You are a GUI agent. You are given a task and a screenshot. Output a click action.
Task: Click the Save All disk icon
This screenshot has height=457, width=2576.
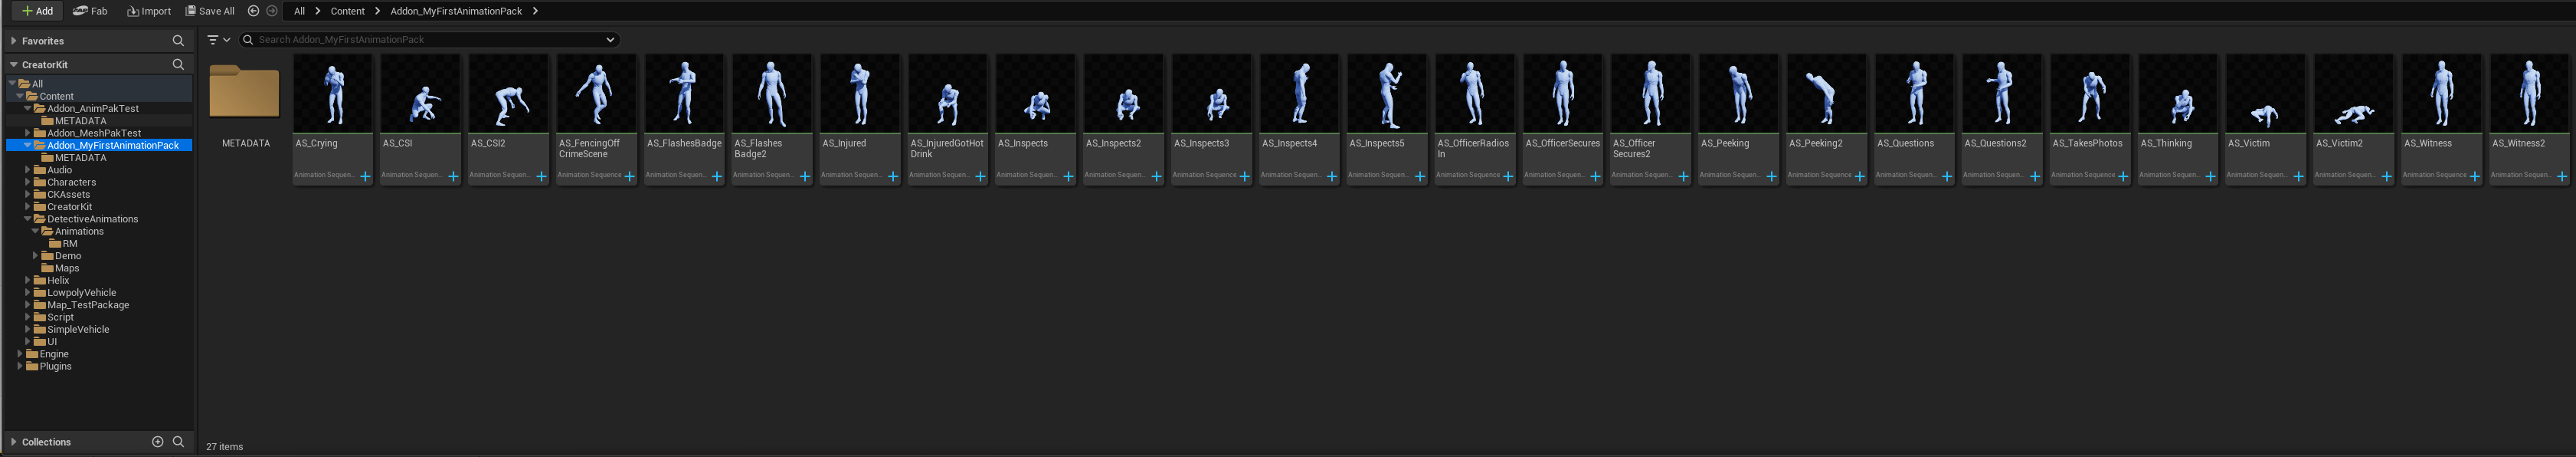pos(191,11)
